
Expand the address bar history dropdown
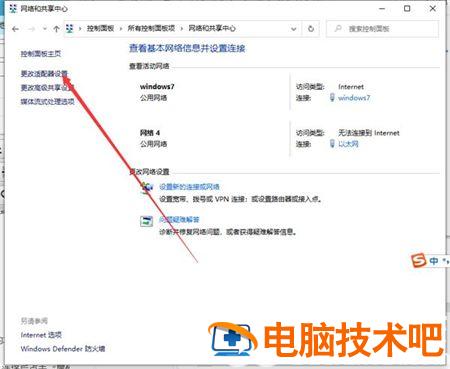click(x=294, y=29)
